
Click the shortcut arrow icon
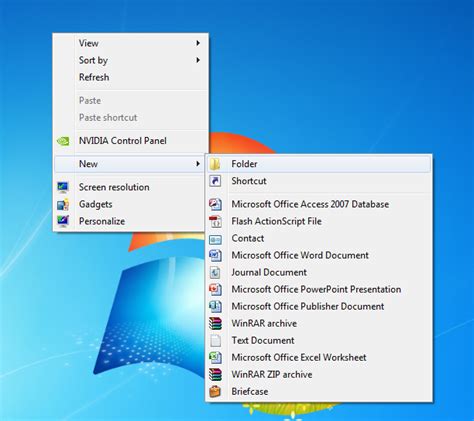pos(215,181)
